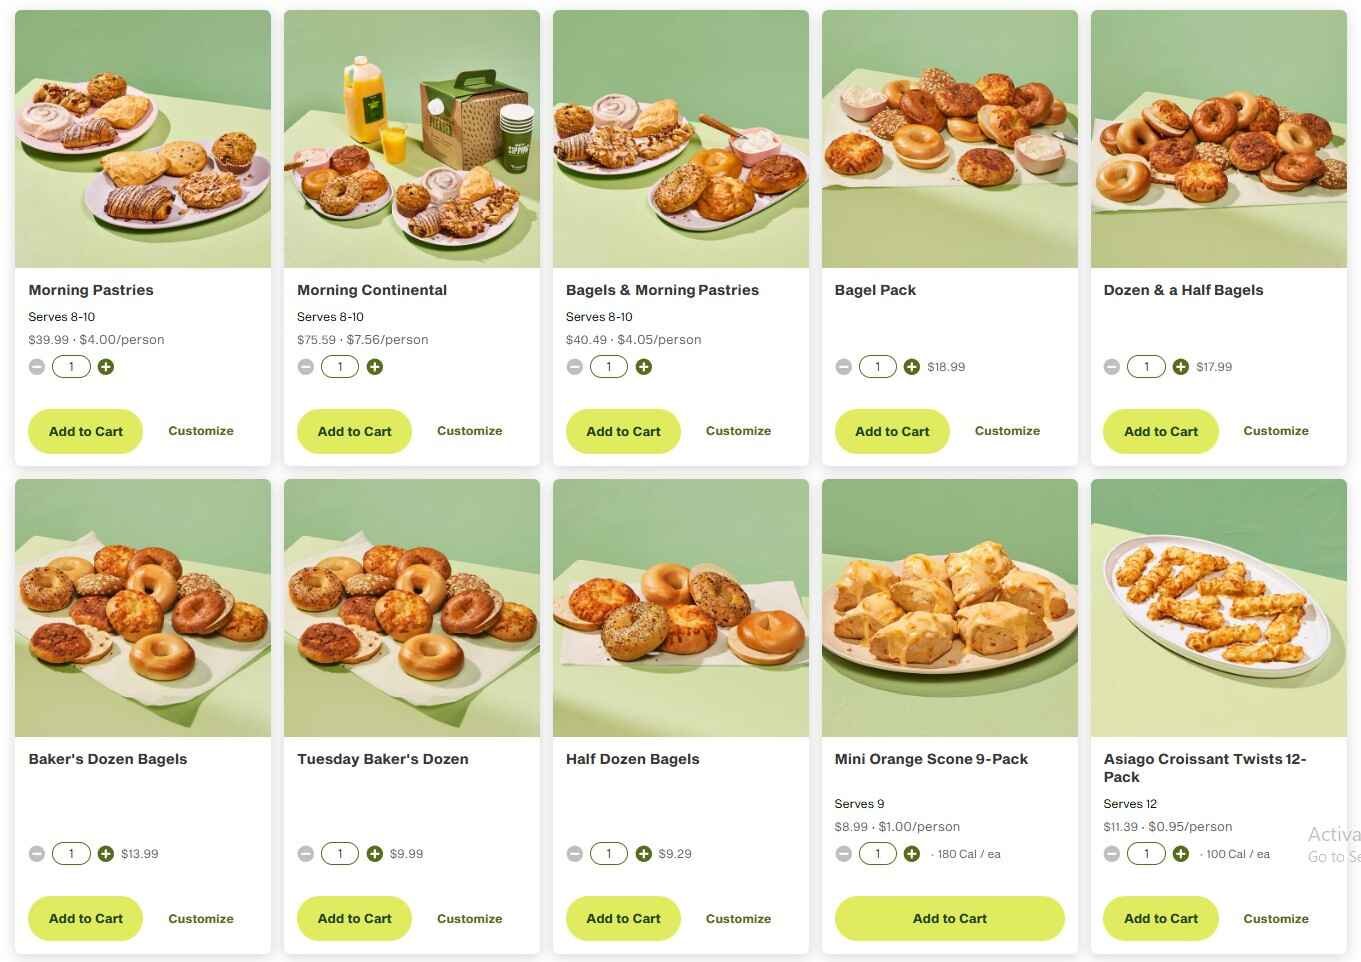Increase quantity of Dozen & a Half Bagels
This screenshot has height=962, width=1361.
pyautogui.click(x=1181, y=366)
